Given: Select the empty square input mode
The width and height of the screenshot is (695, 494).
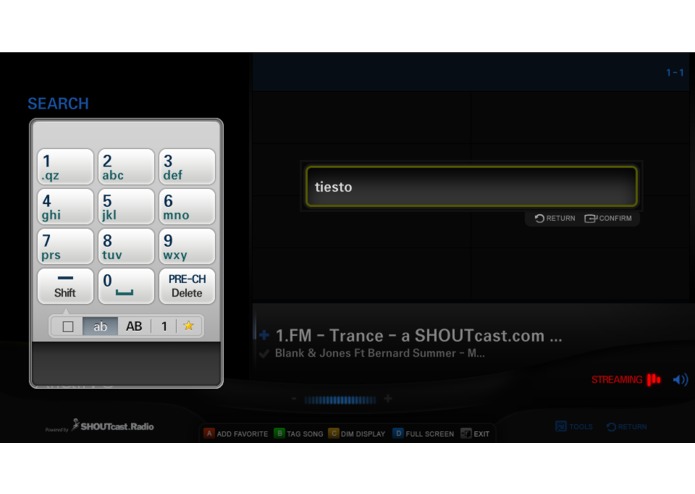Looking at the screenshot, I should click(x=68, y=327).
